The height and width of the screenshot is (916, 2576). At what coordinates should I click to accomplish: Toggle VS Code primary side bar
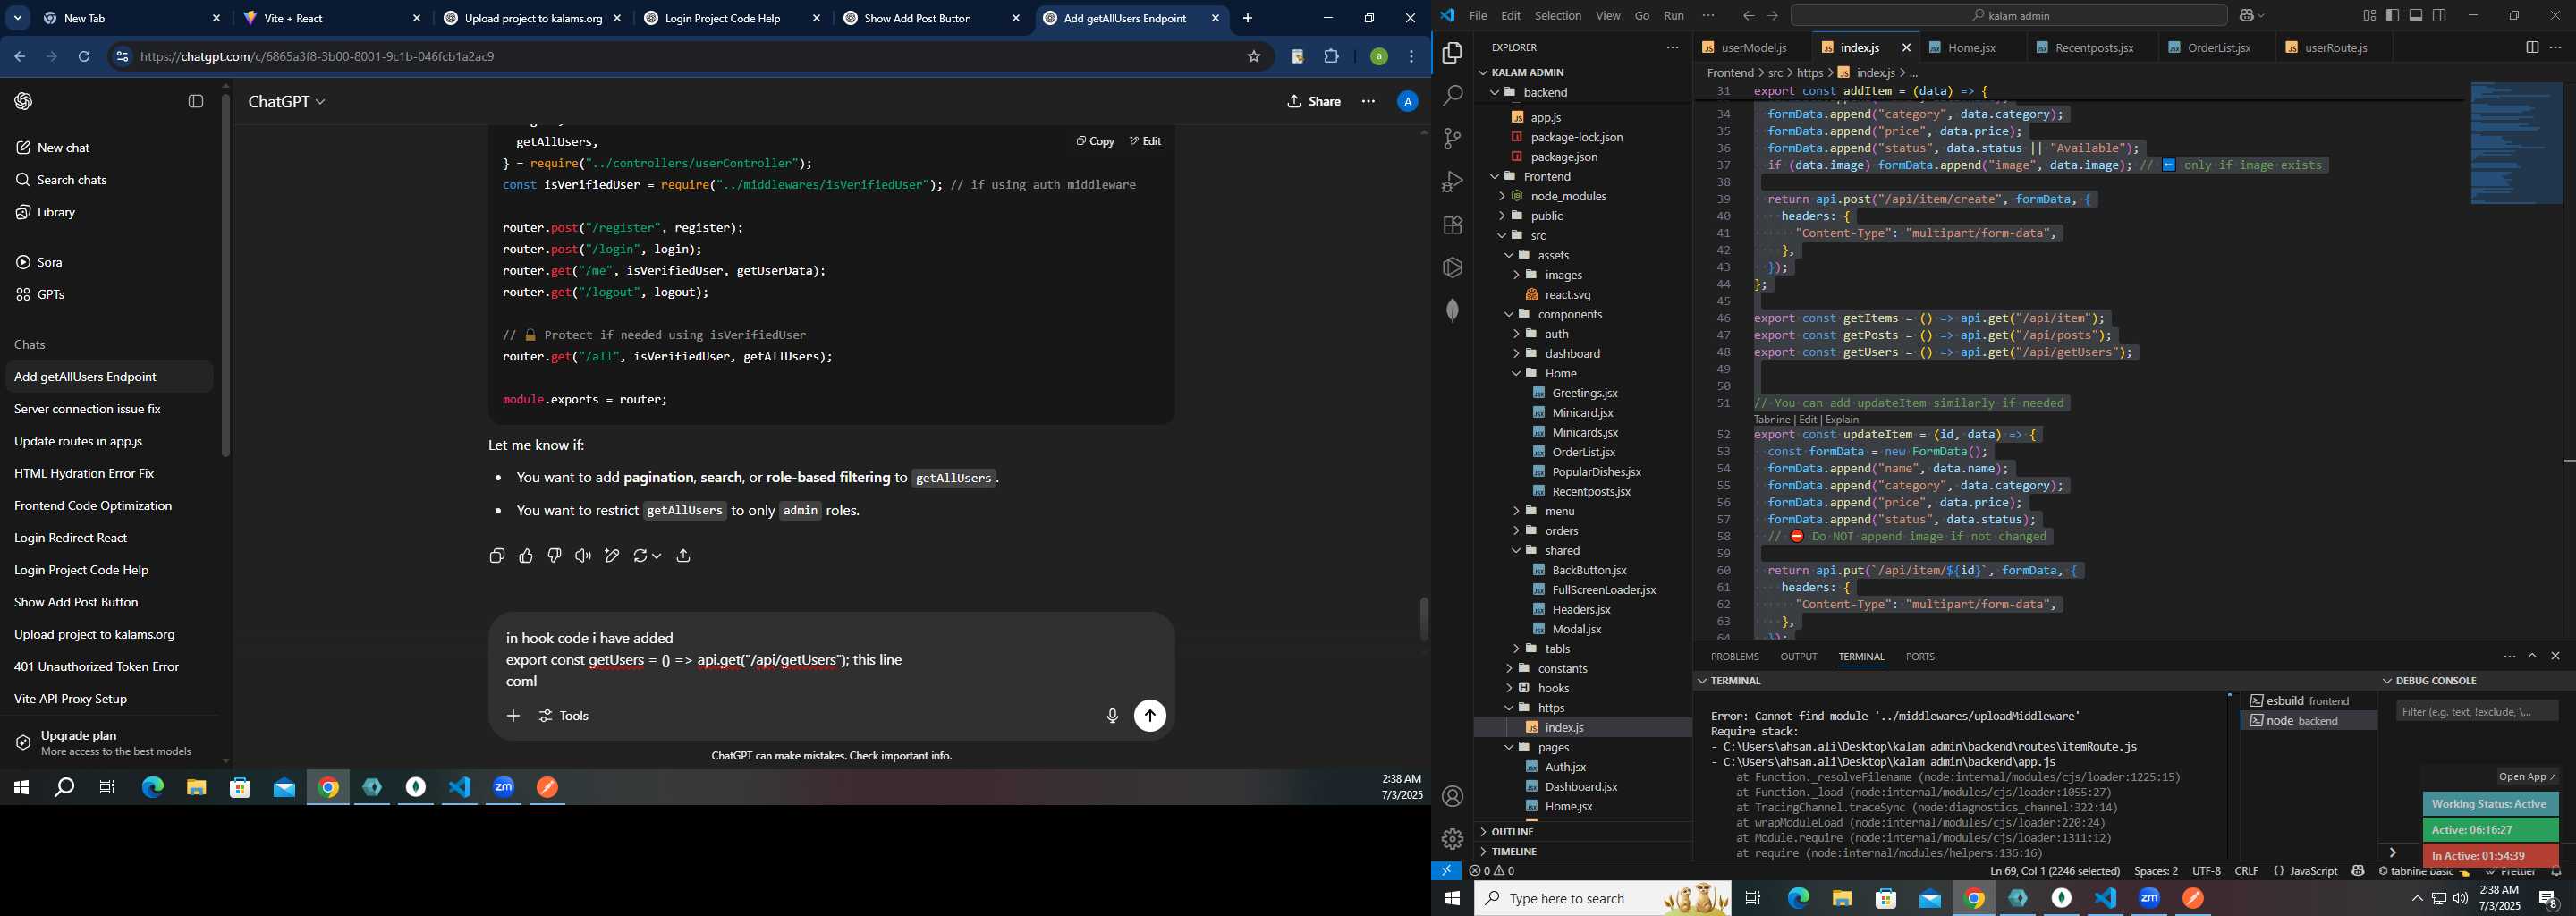tap(2393, 15)
